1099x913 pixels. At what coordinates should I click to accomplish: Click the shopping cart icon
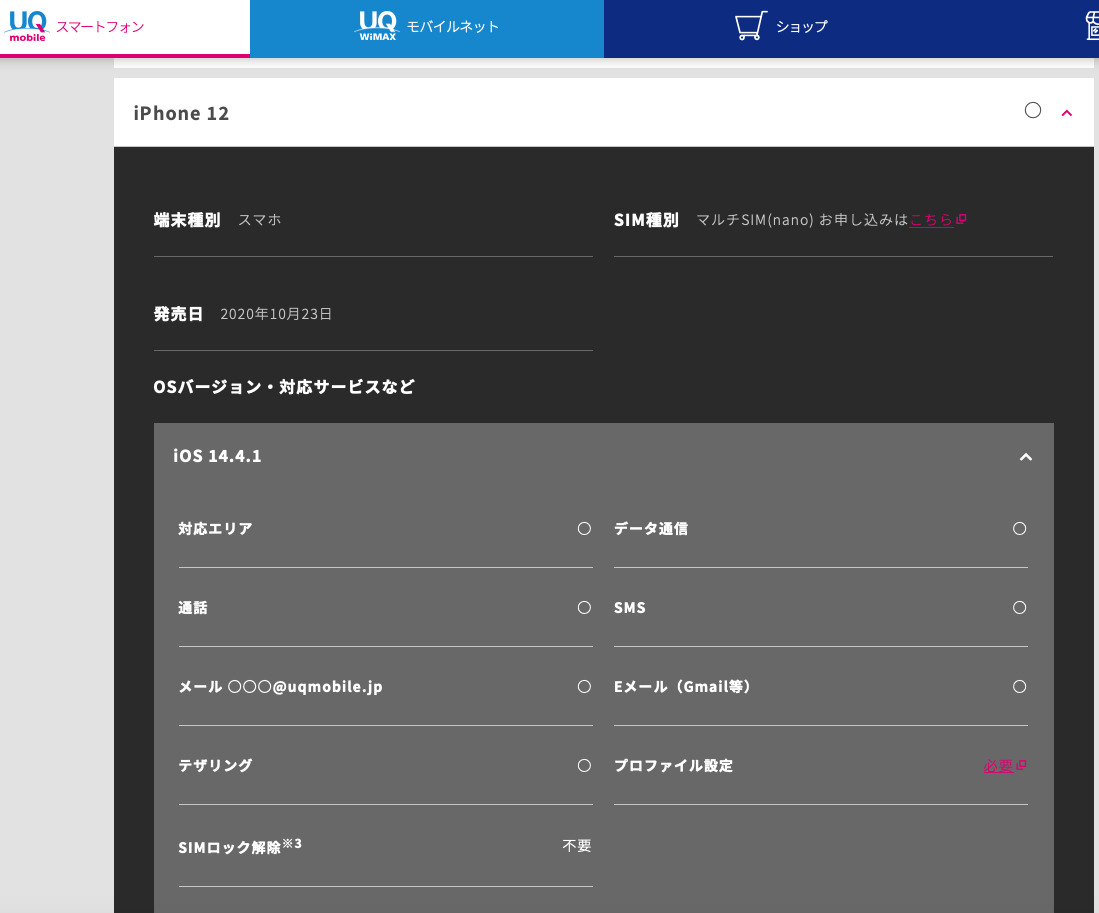(750, 26)
